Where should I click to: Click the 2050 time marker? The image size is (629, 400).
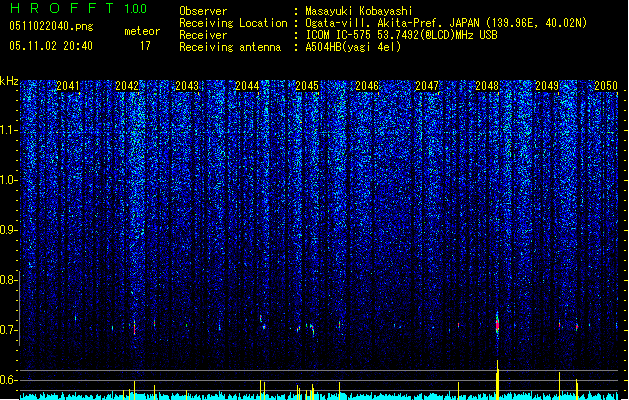click(x=606, y=86)
